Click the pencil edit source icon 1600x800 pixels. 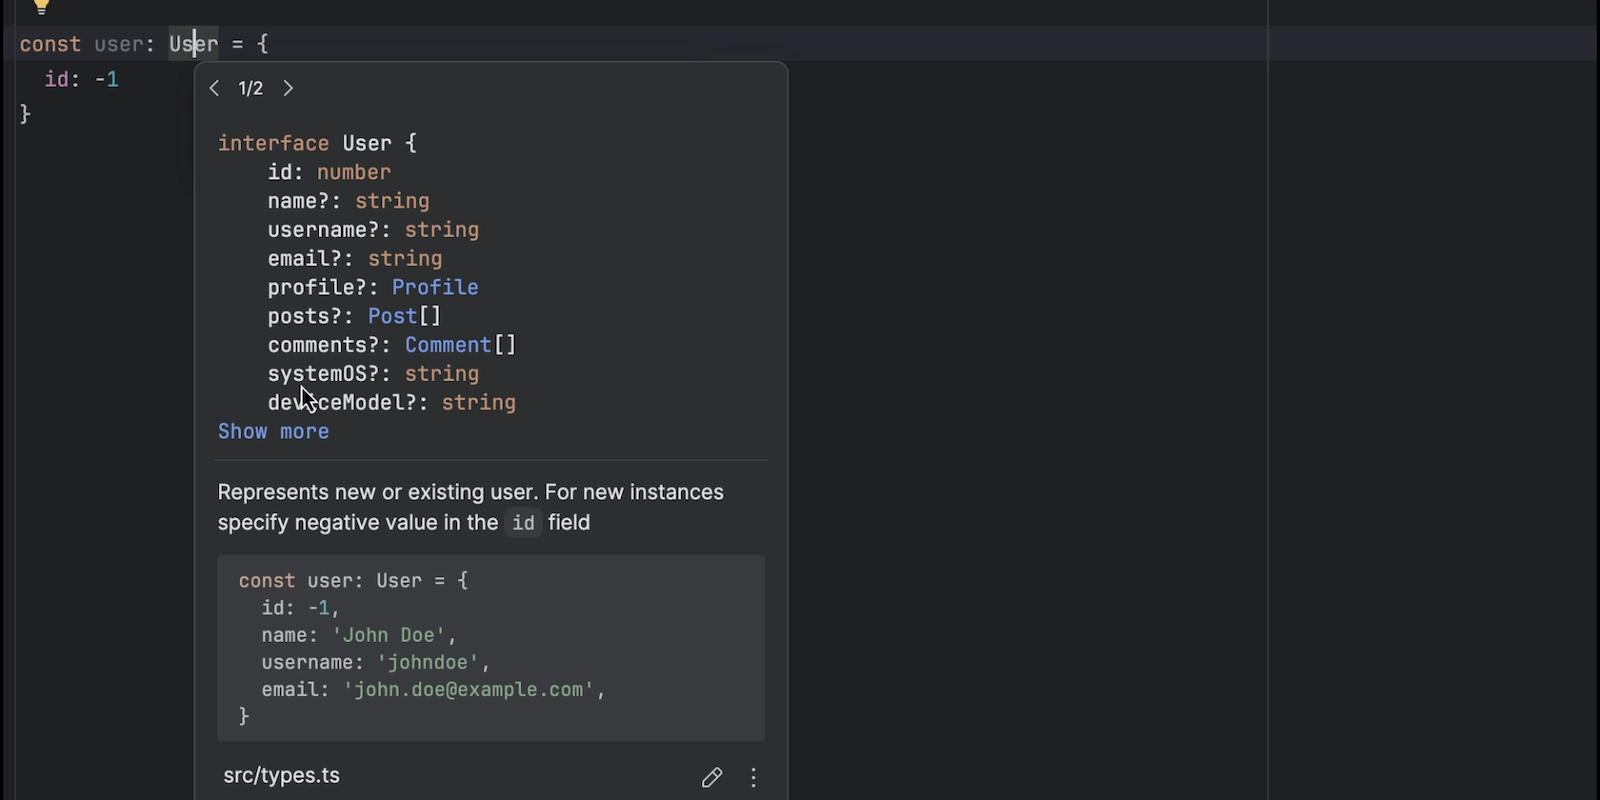point(712,777)
